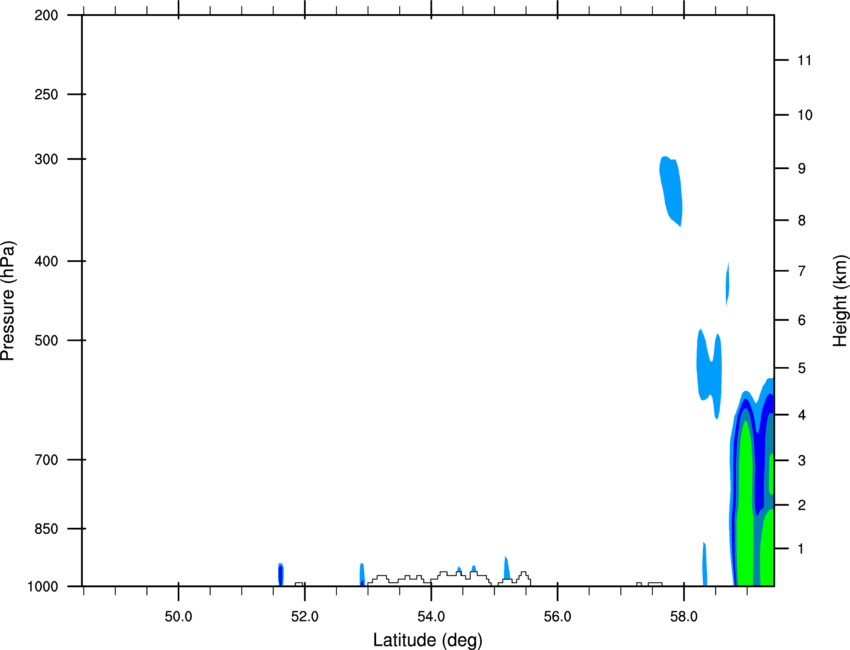Select the 250 pressure tick label
850x650 pixels.
coord(46,94)
